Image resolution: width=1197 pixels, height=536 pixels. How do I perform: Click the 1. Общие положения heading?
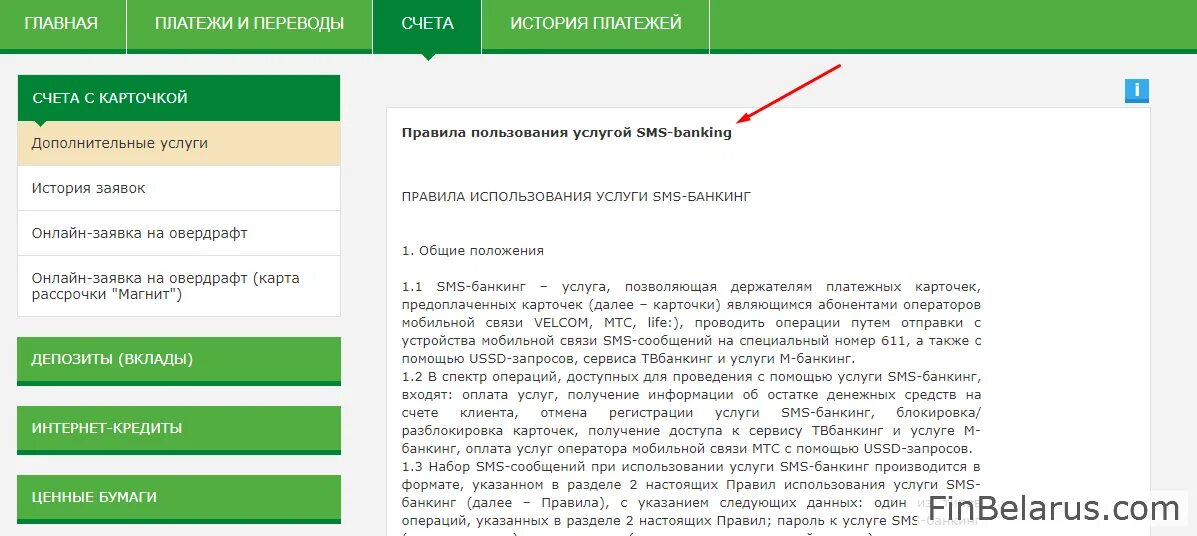473,250
